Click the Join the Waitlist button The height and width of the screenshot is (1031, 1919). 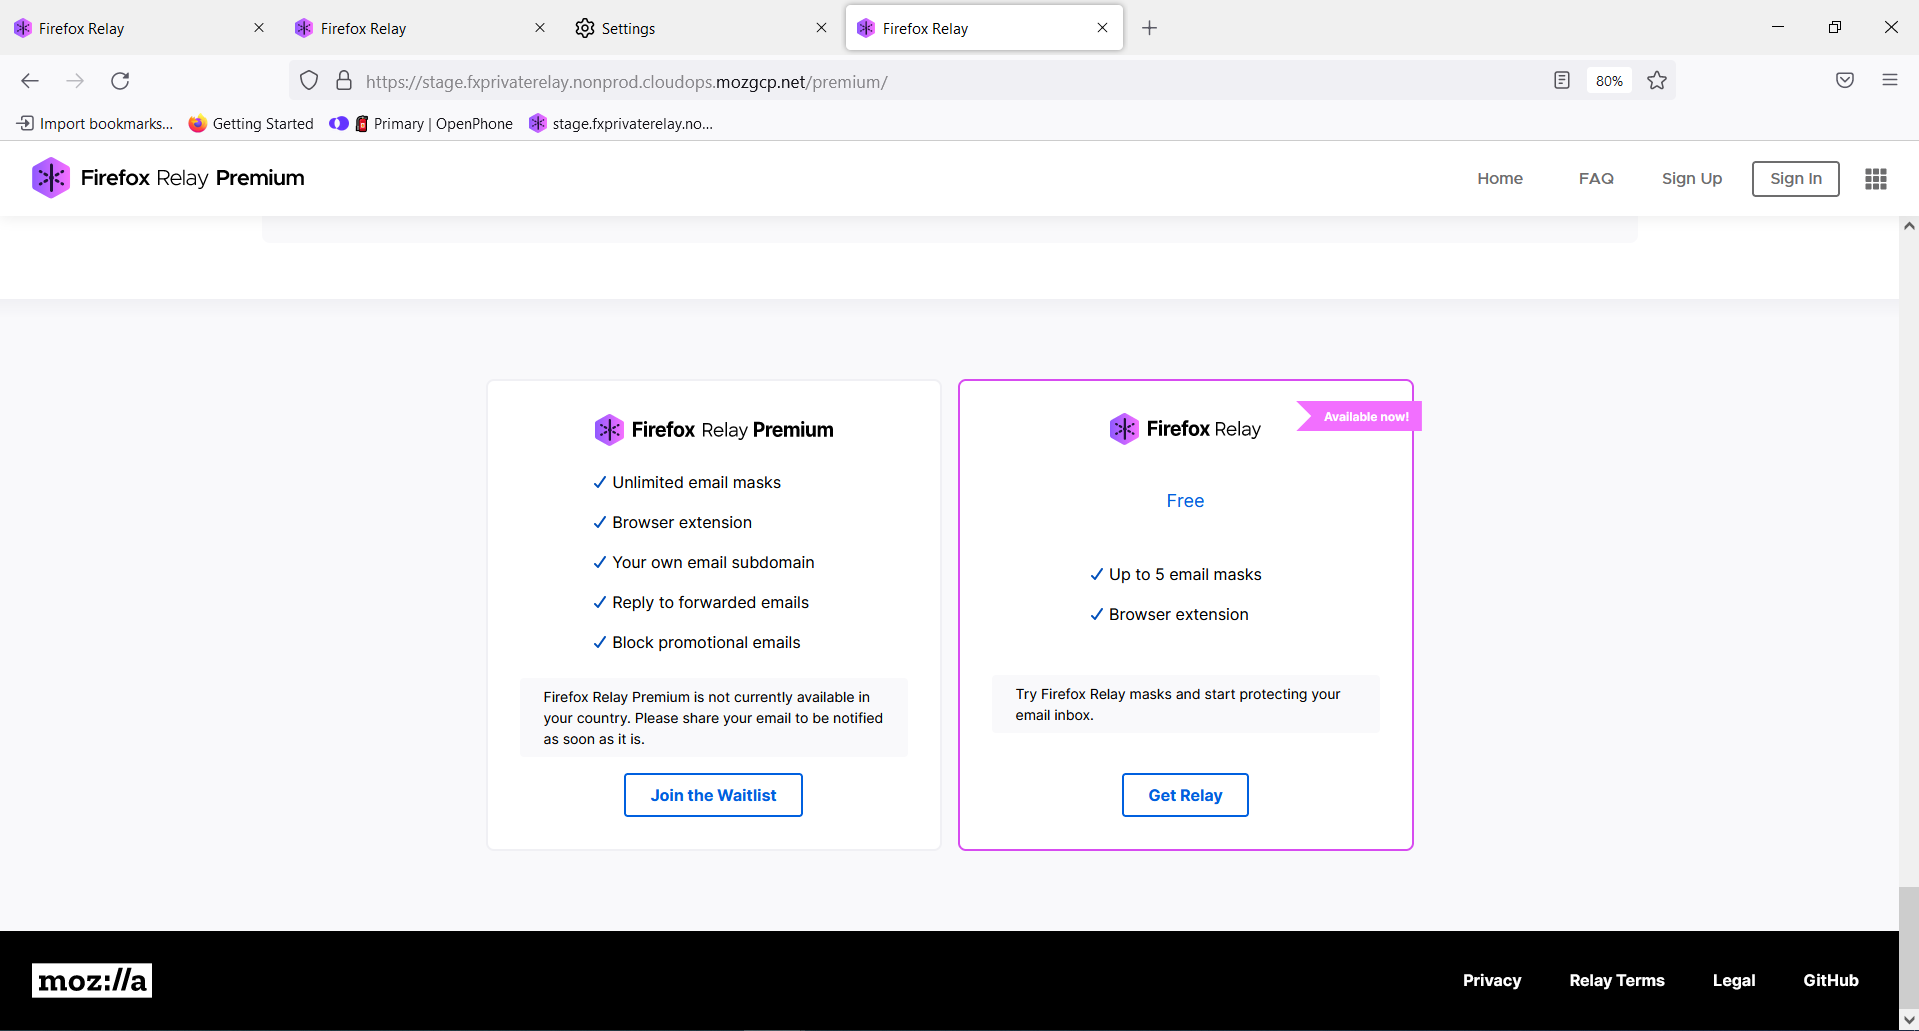point(713,795)
